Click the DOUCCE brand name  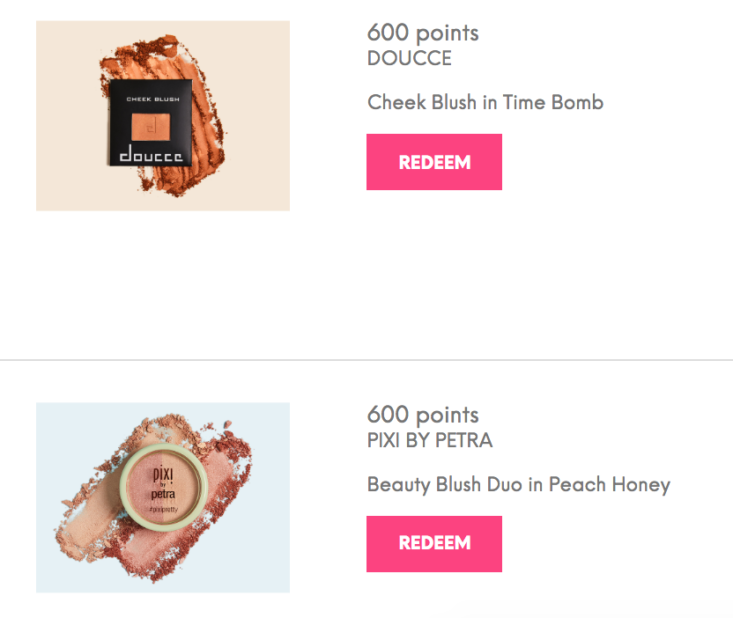tap(409, 58)
